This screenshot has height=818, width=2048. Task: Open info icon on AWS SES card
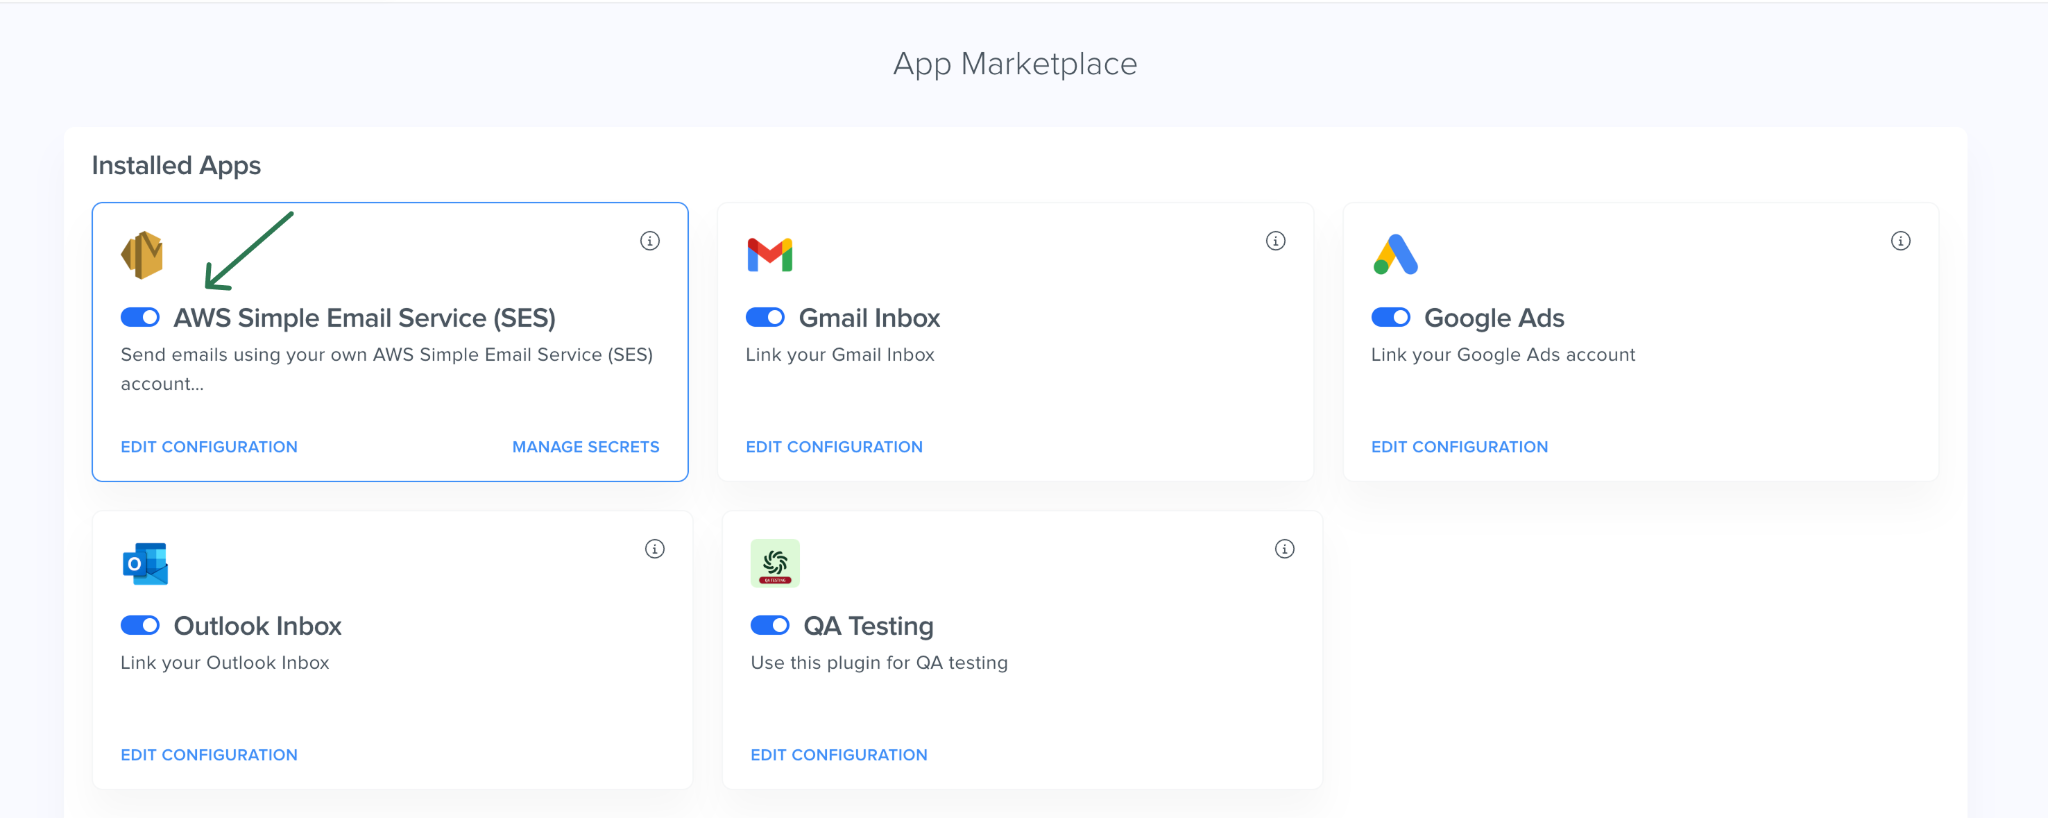click(650, 241)
